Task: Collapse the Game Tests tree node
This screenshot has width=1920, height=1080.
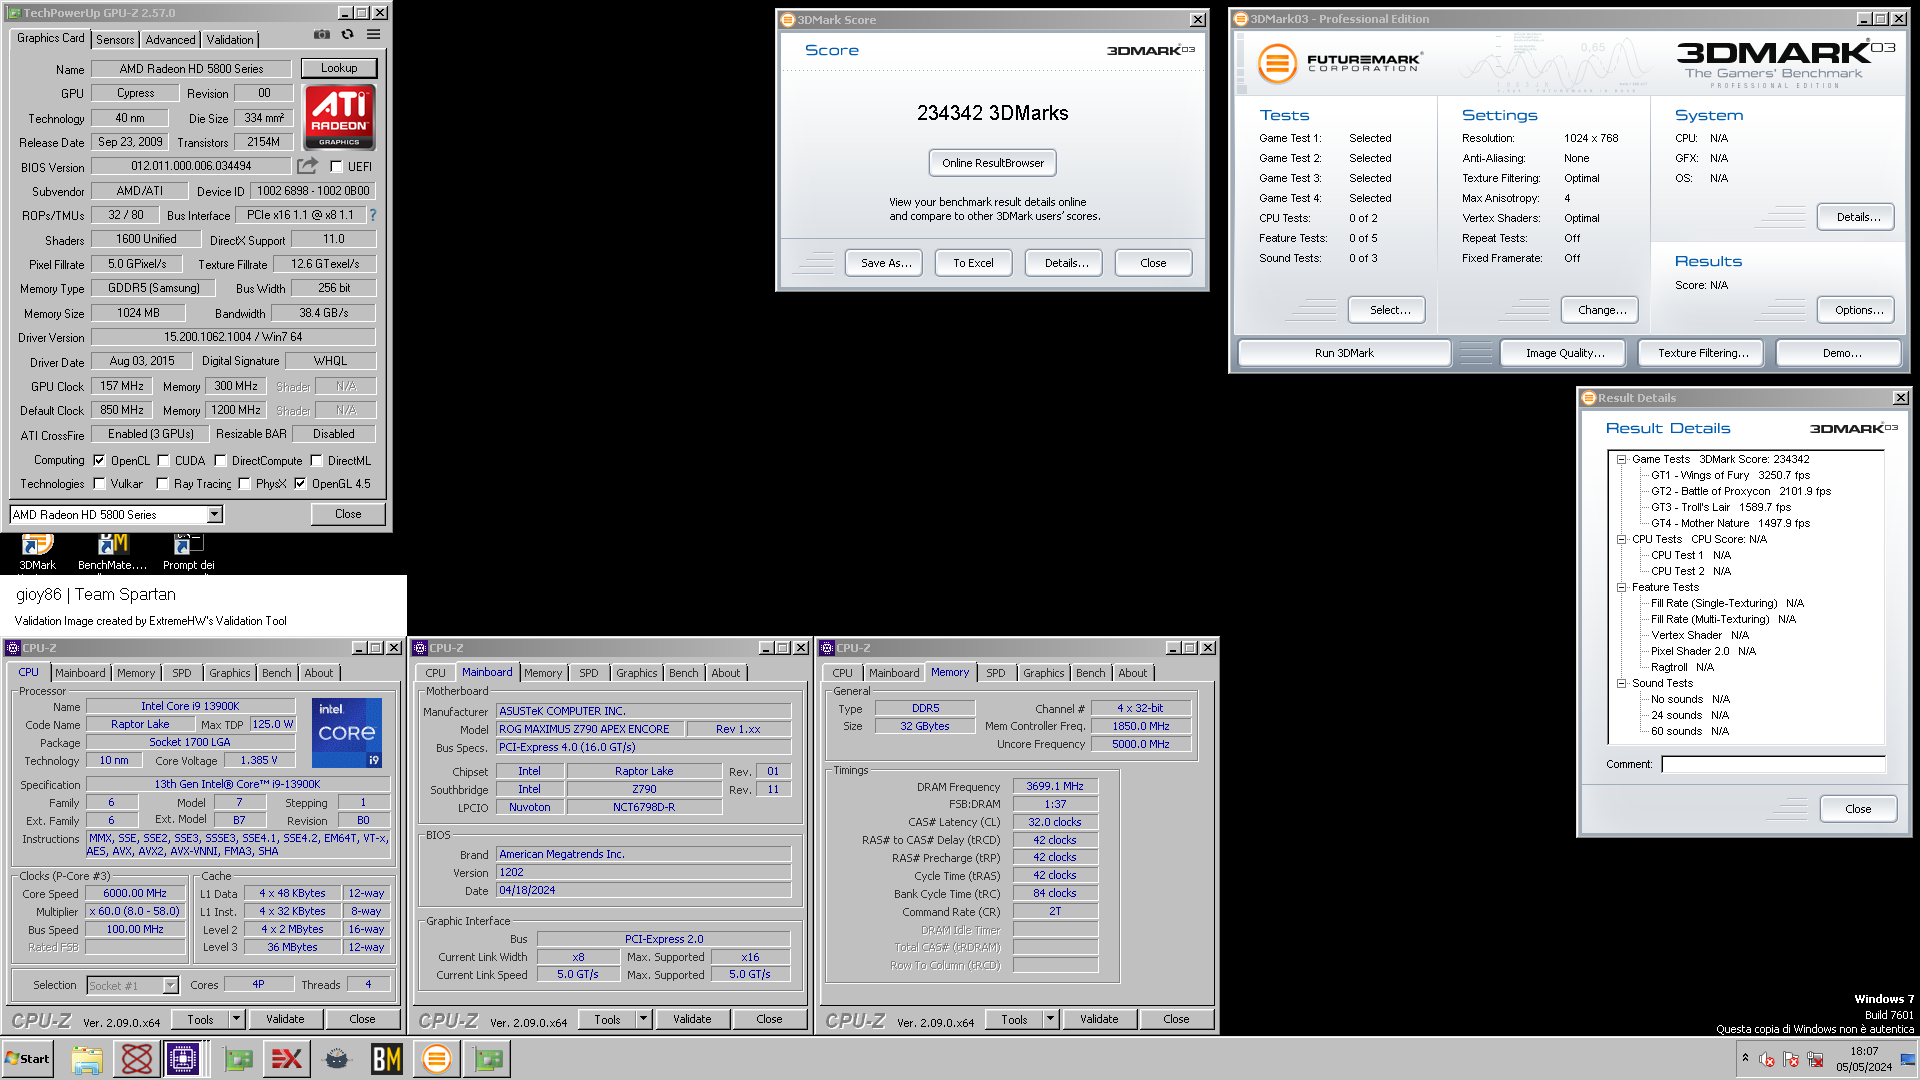Action: [1622, 459]
